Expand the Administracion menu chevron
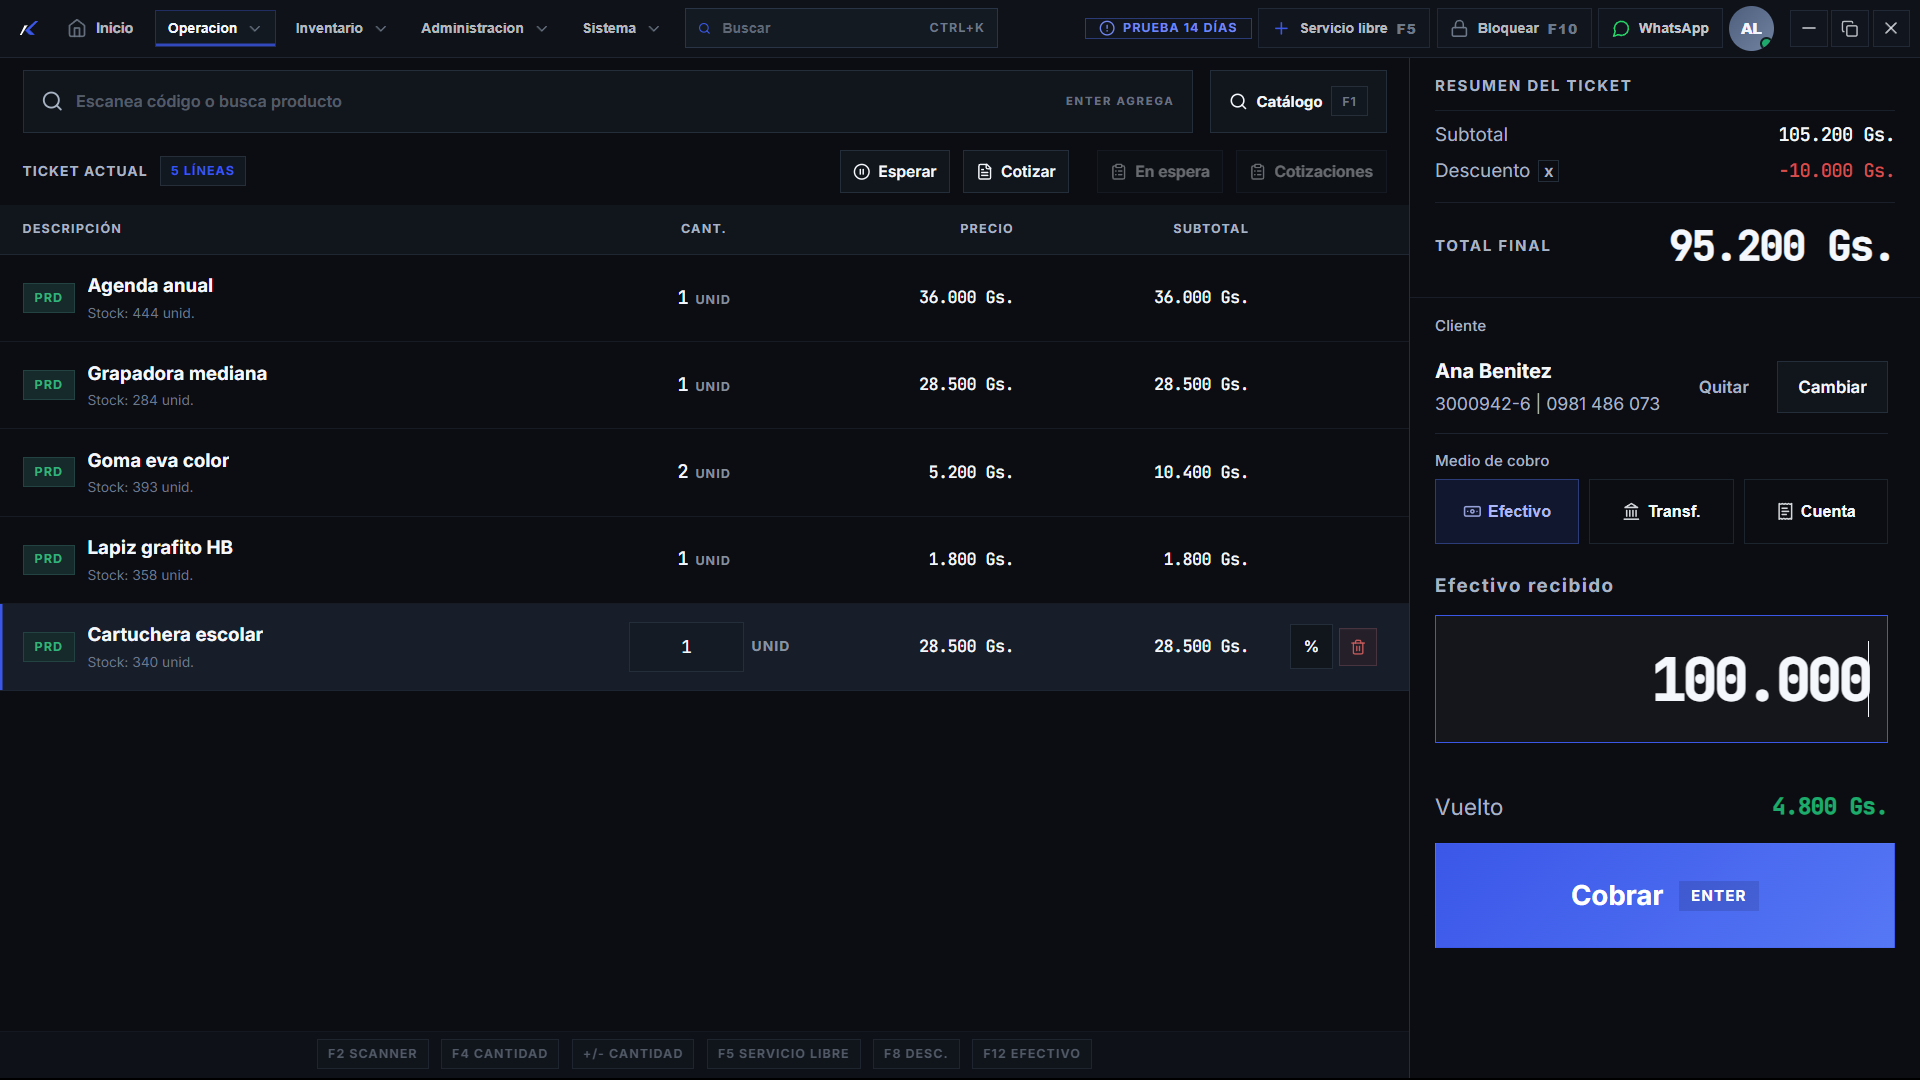Viewport: 1920px width, 1080px height. 542,29
